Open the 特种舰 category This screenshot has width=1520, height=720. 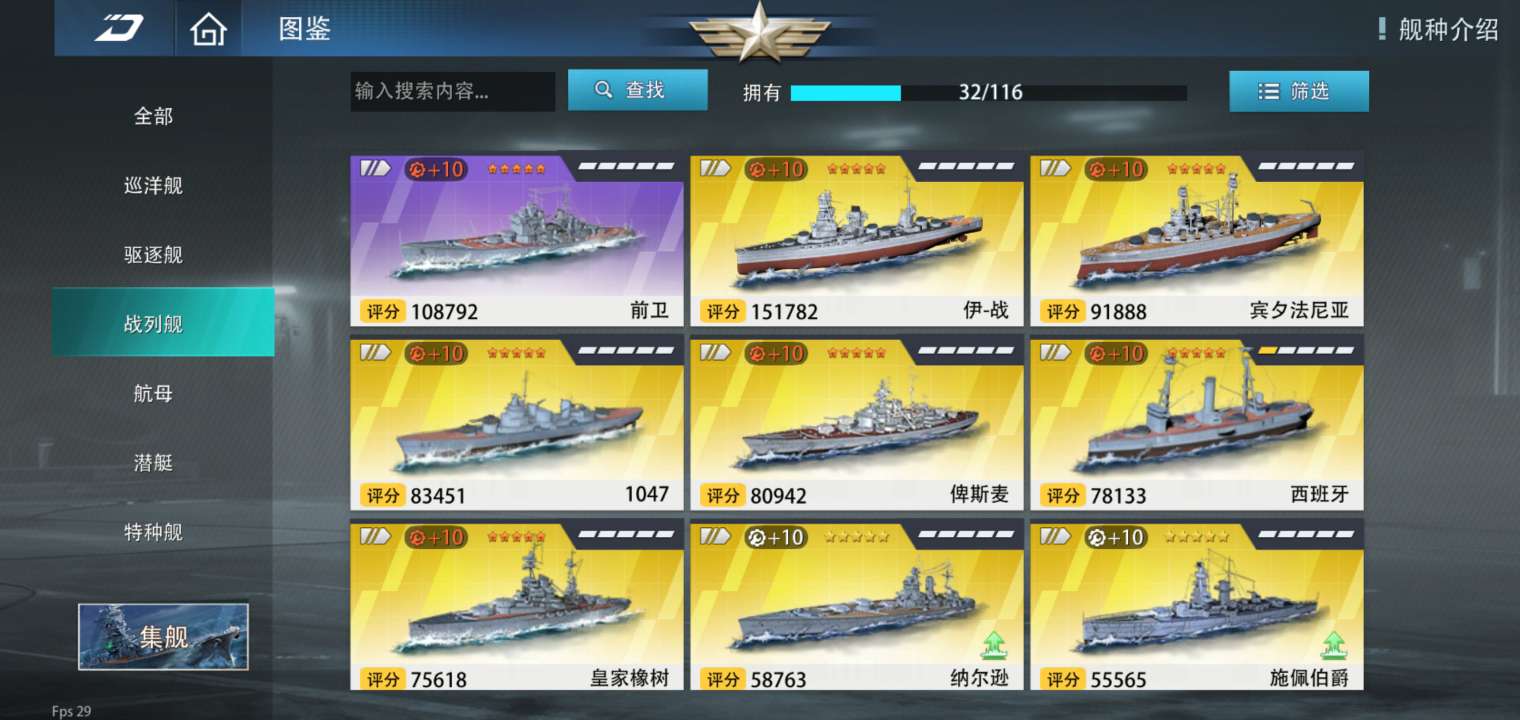click(153, 532)
